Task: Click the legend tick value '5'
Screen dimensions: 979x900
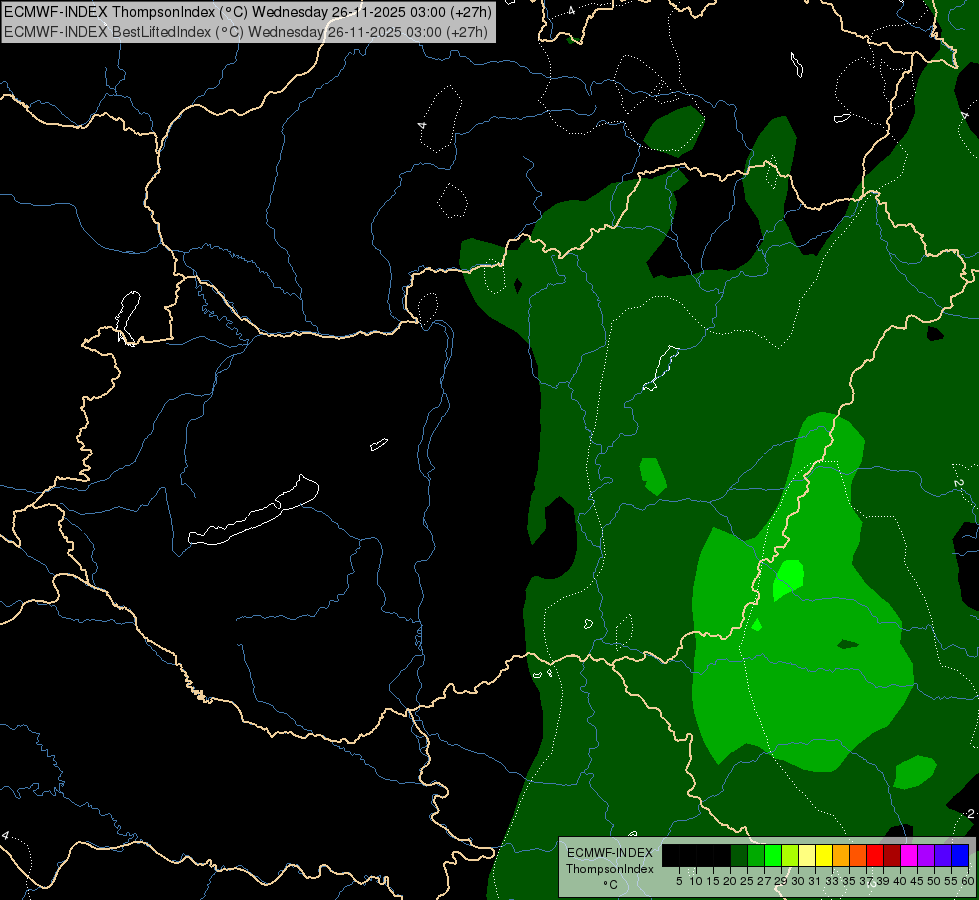Action: coord(679,881)
